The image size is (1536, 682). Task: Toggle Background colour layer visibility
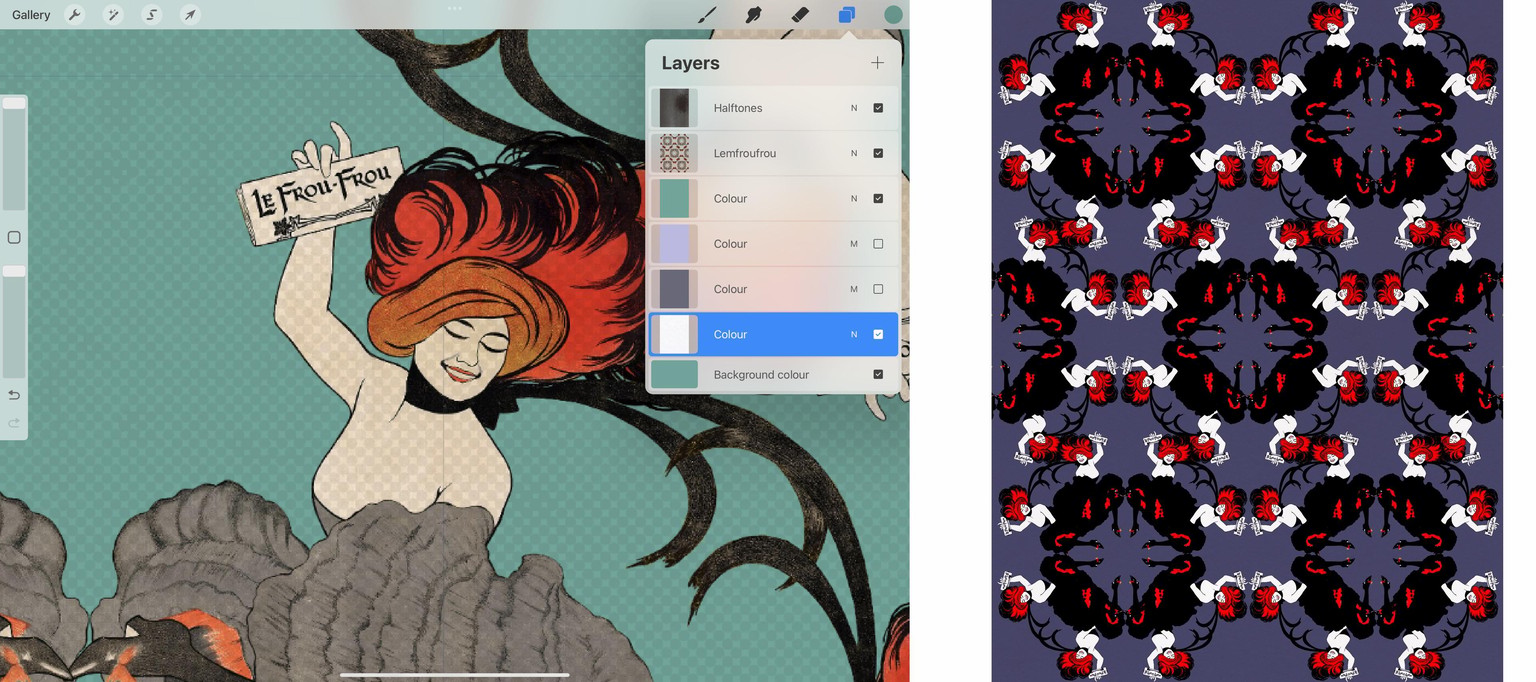tap(878, 374)
